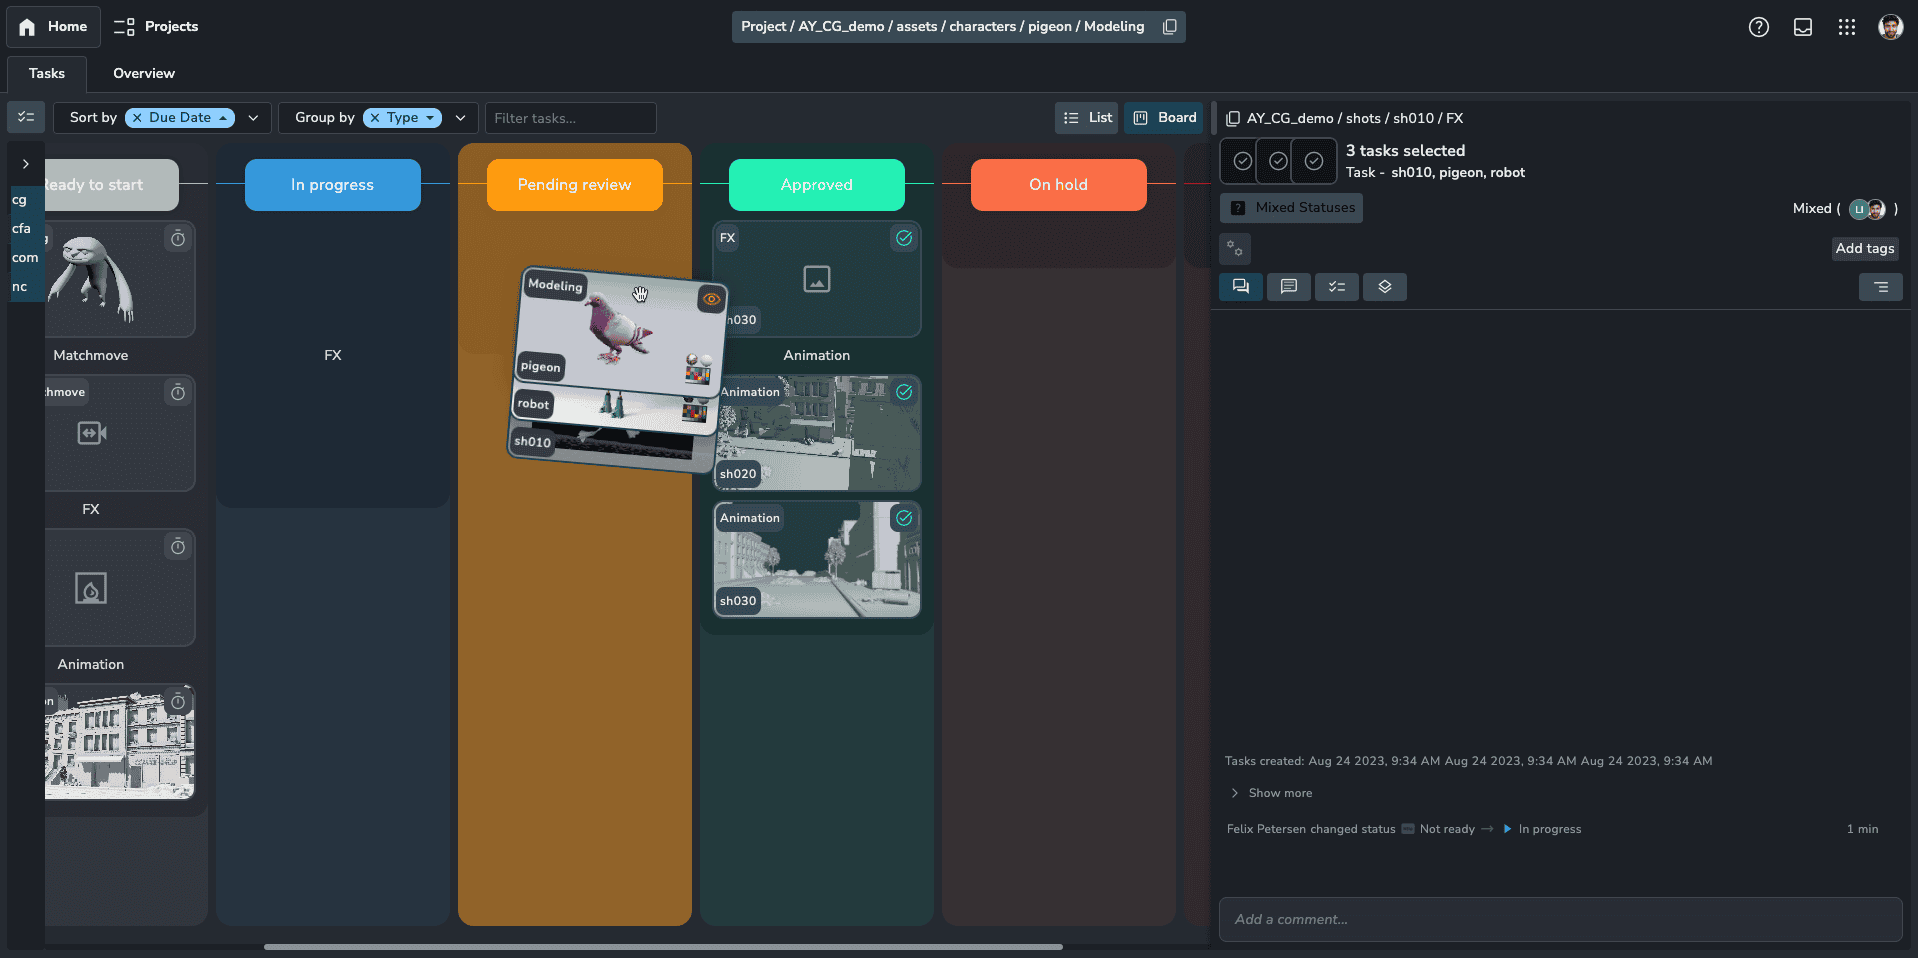Click the attributes gear icon in details panel

click(1235, 249)
